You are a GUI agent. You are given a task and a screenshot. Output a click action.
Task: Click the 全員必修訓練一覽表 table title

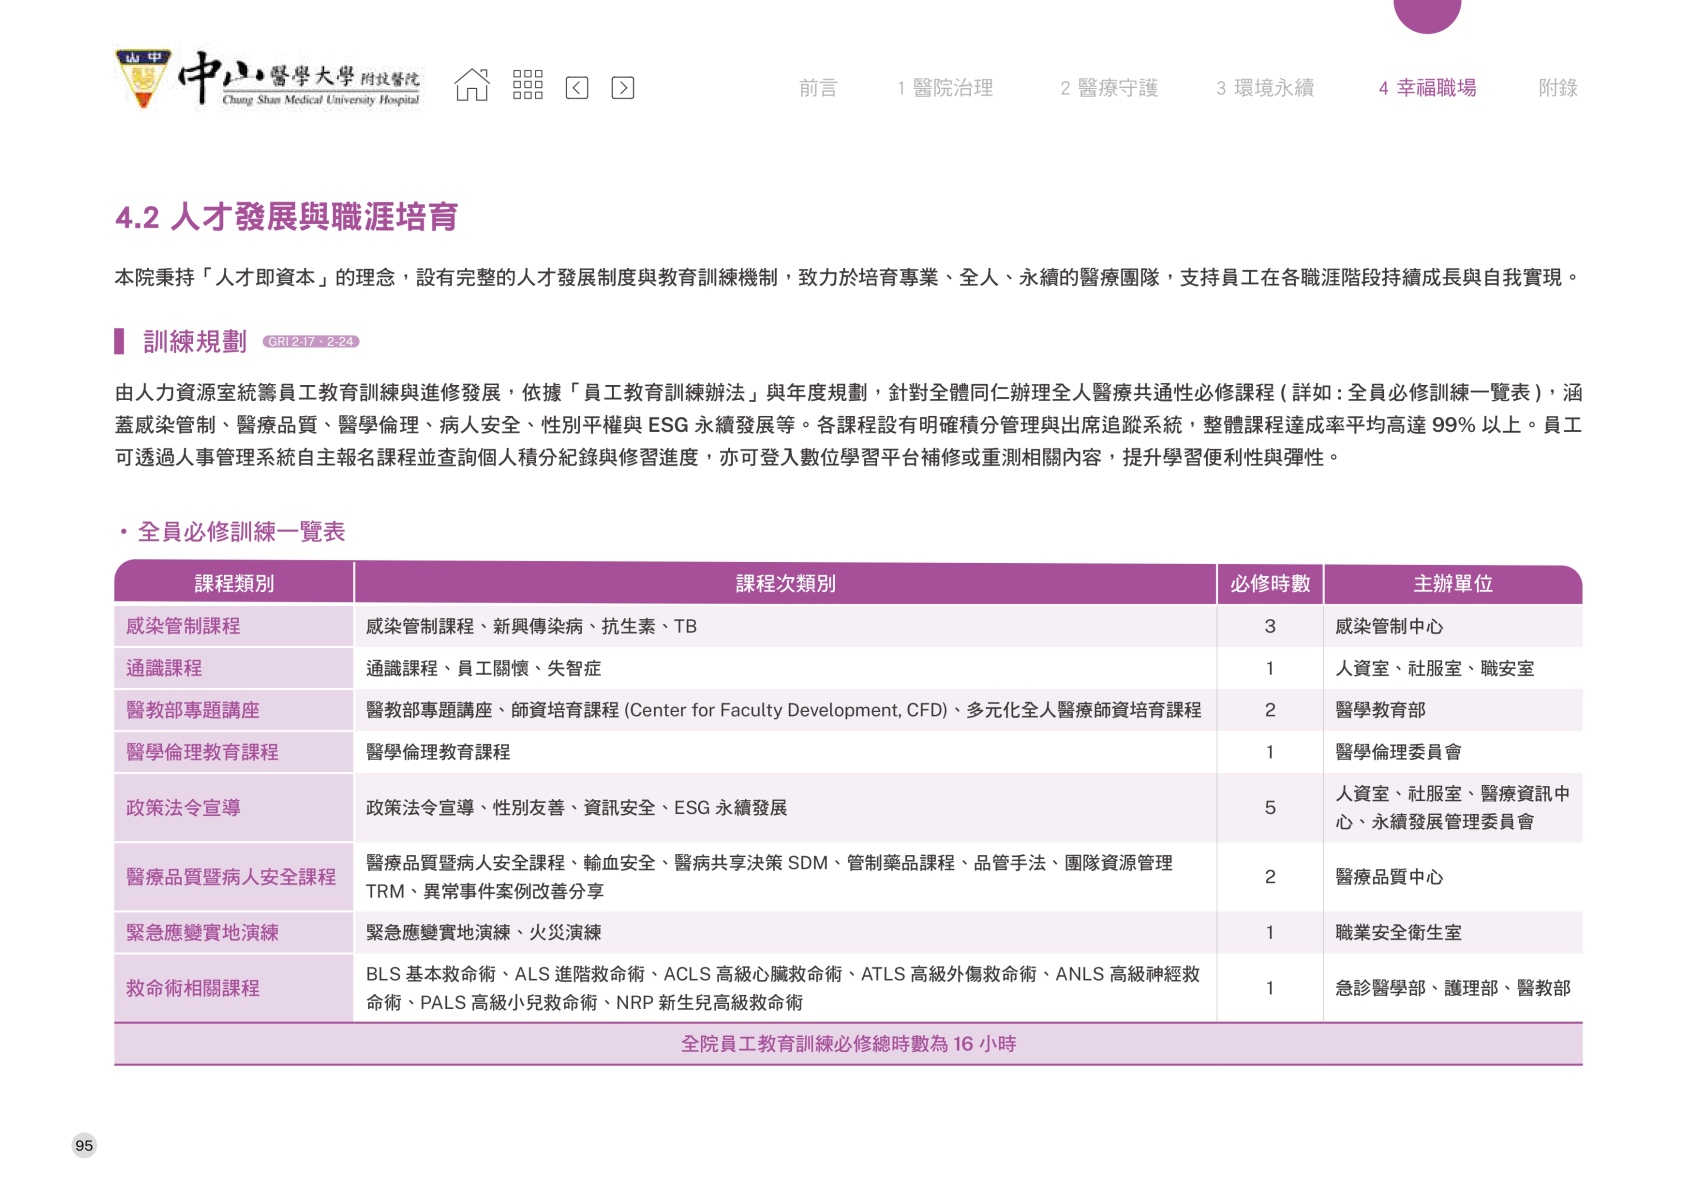pyautogui.click(x=241, y=532)
